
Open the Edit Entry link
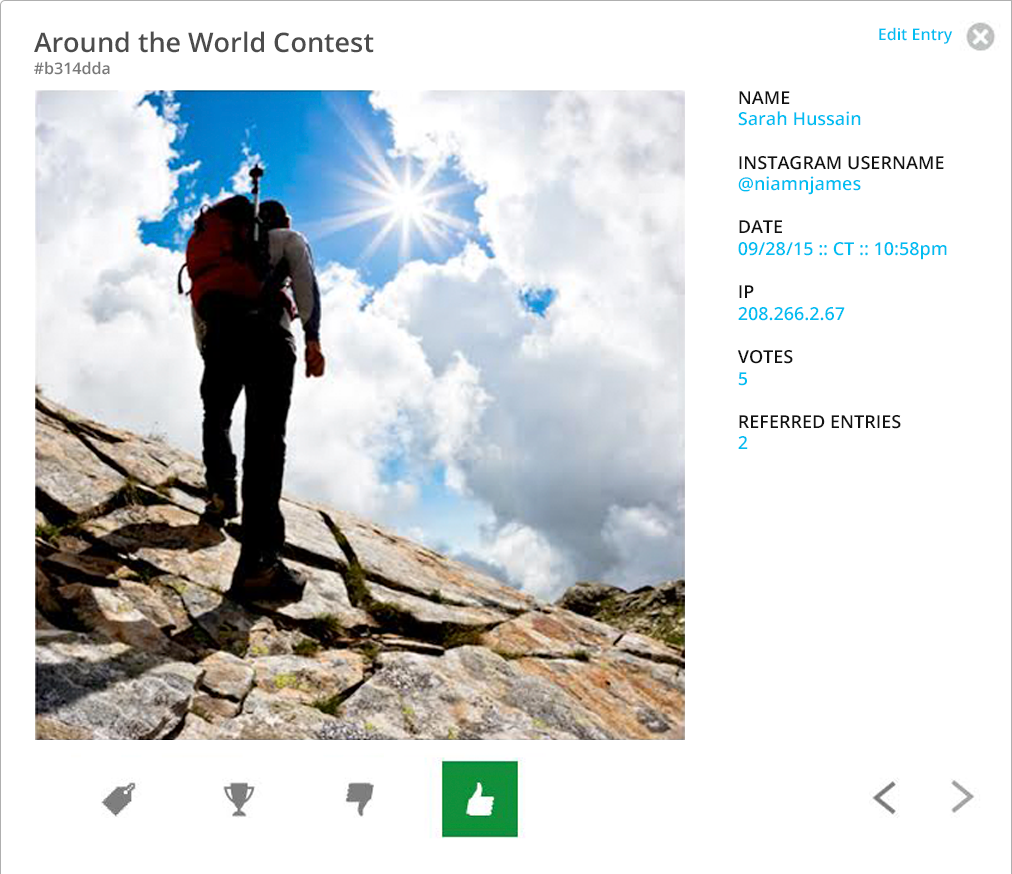tap(915, 35)
